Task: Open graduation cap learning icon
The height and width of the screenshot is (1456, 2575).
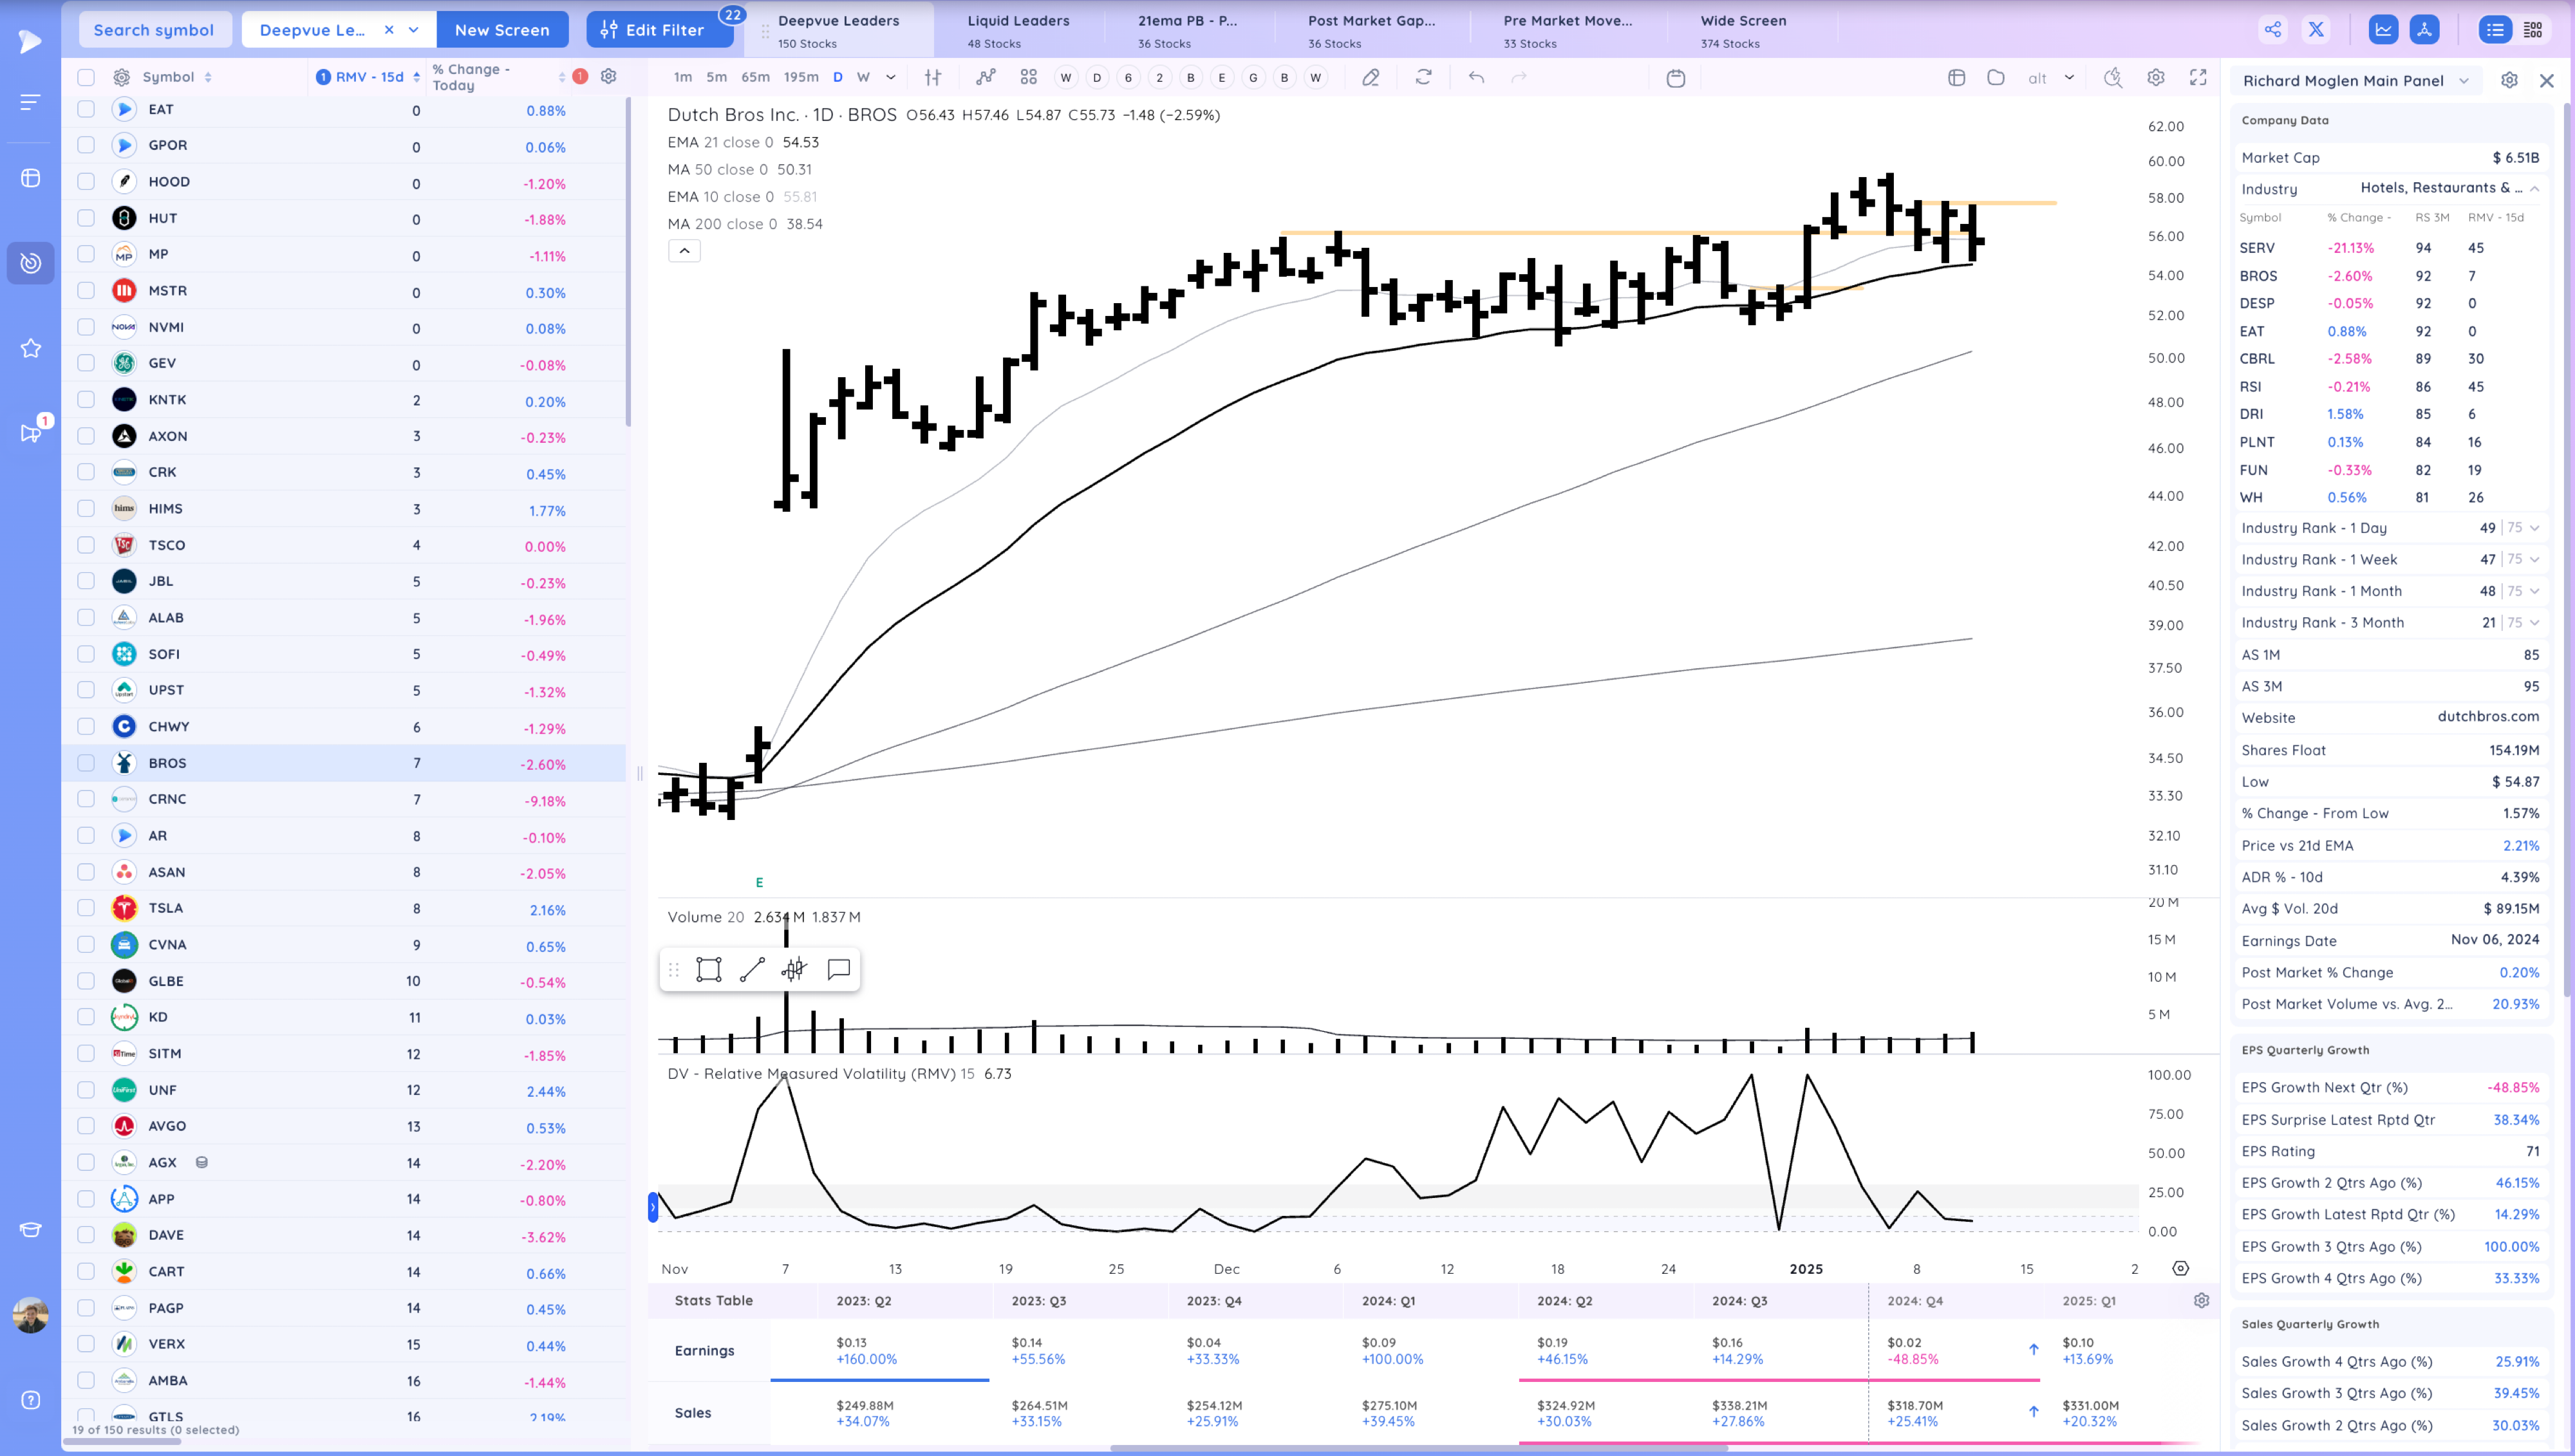Action: [31, 1230]
